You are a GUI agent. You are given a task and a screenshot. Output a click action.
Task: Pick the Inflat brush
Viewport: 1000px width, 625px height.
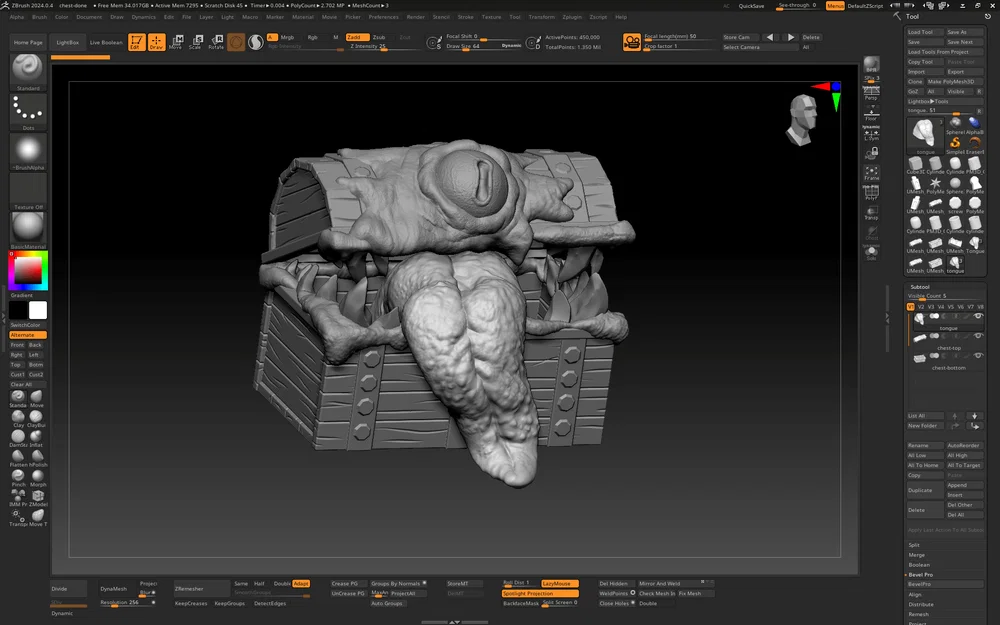click(x=38, y=437)
